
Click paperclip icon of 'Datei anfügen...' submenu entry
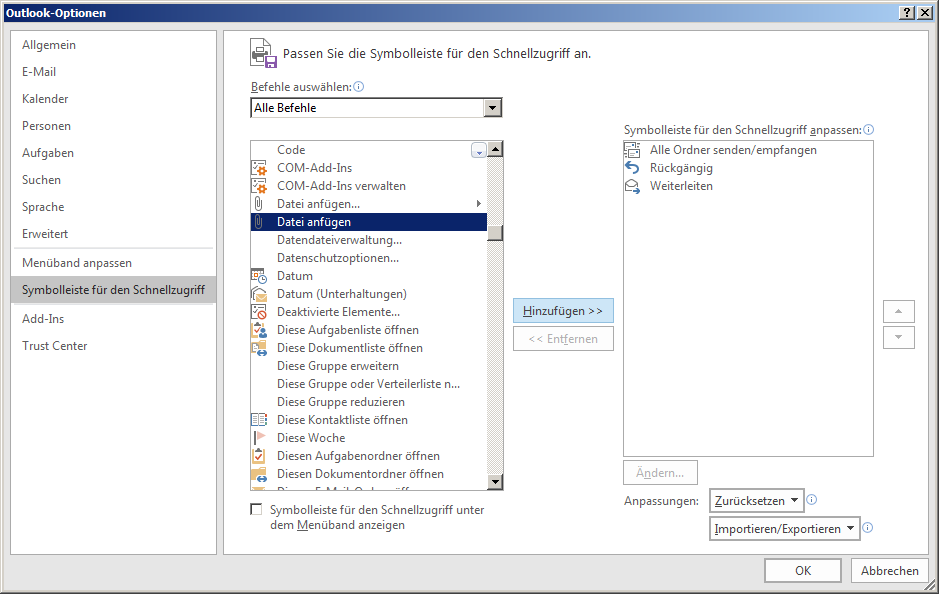[259, 204]
